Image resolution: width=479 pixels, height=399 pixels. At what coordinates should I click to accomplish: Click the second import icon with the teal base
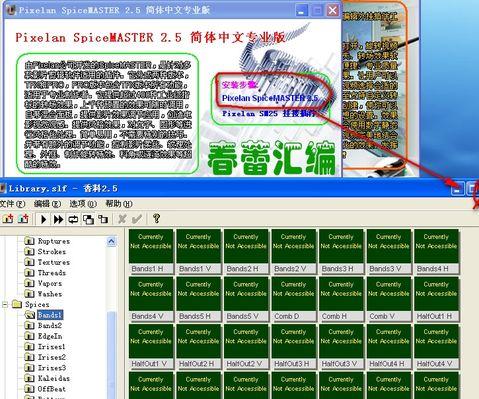tap(23, 219)
